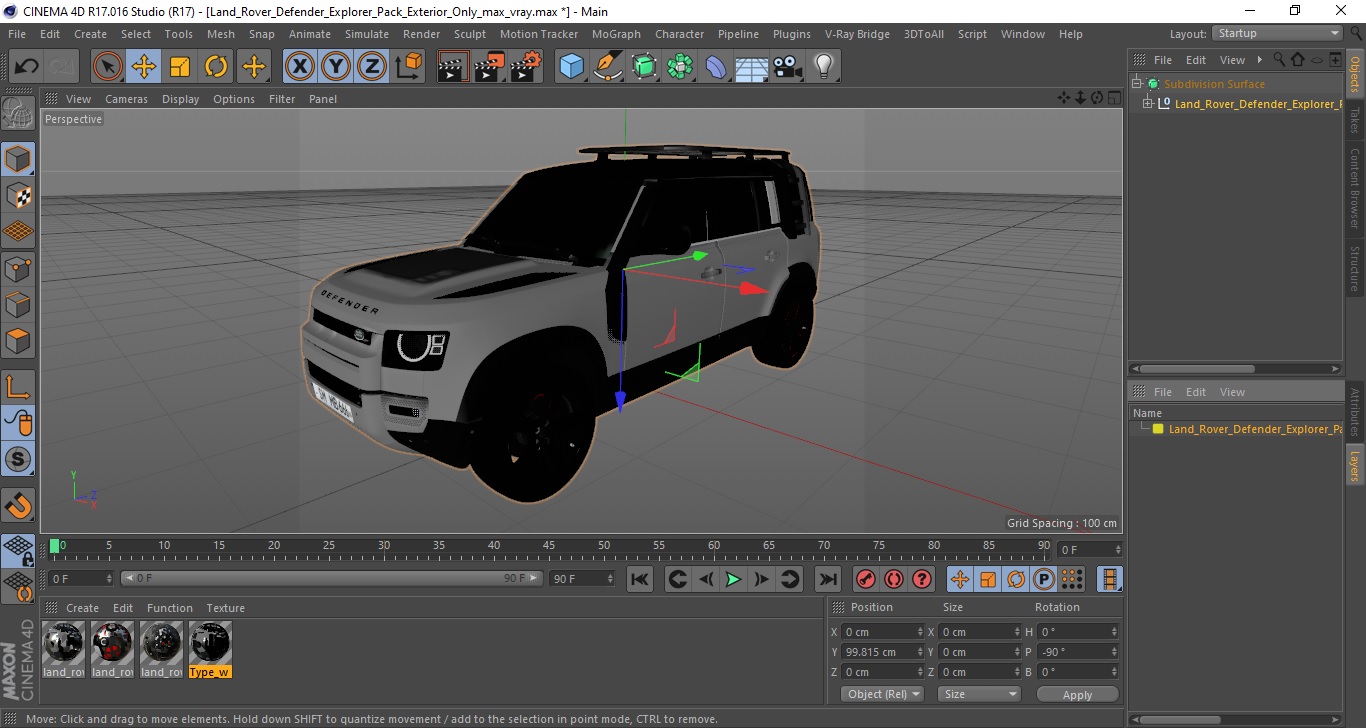Click the last-used tool icon
Image resolution: width=1366 pixels, height=728 pixels.
[x=254, y=67]
